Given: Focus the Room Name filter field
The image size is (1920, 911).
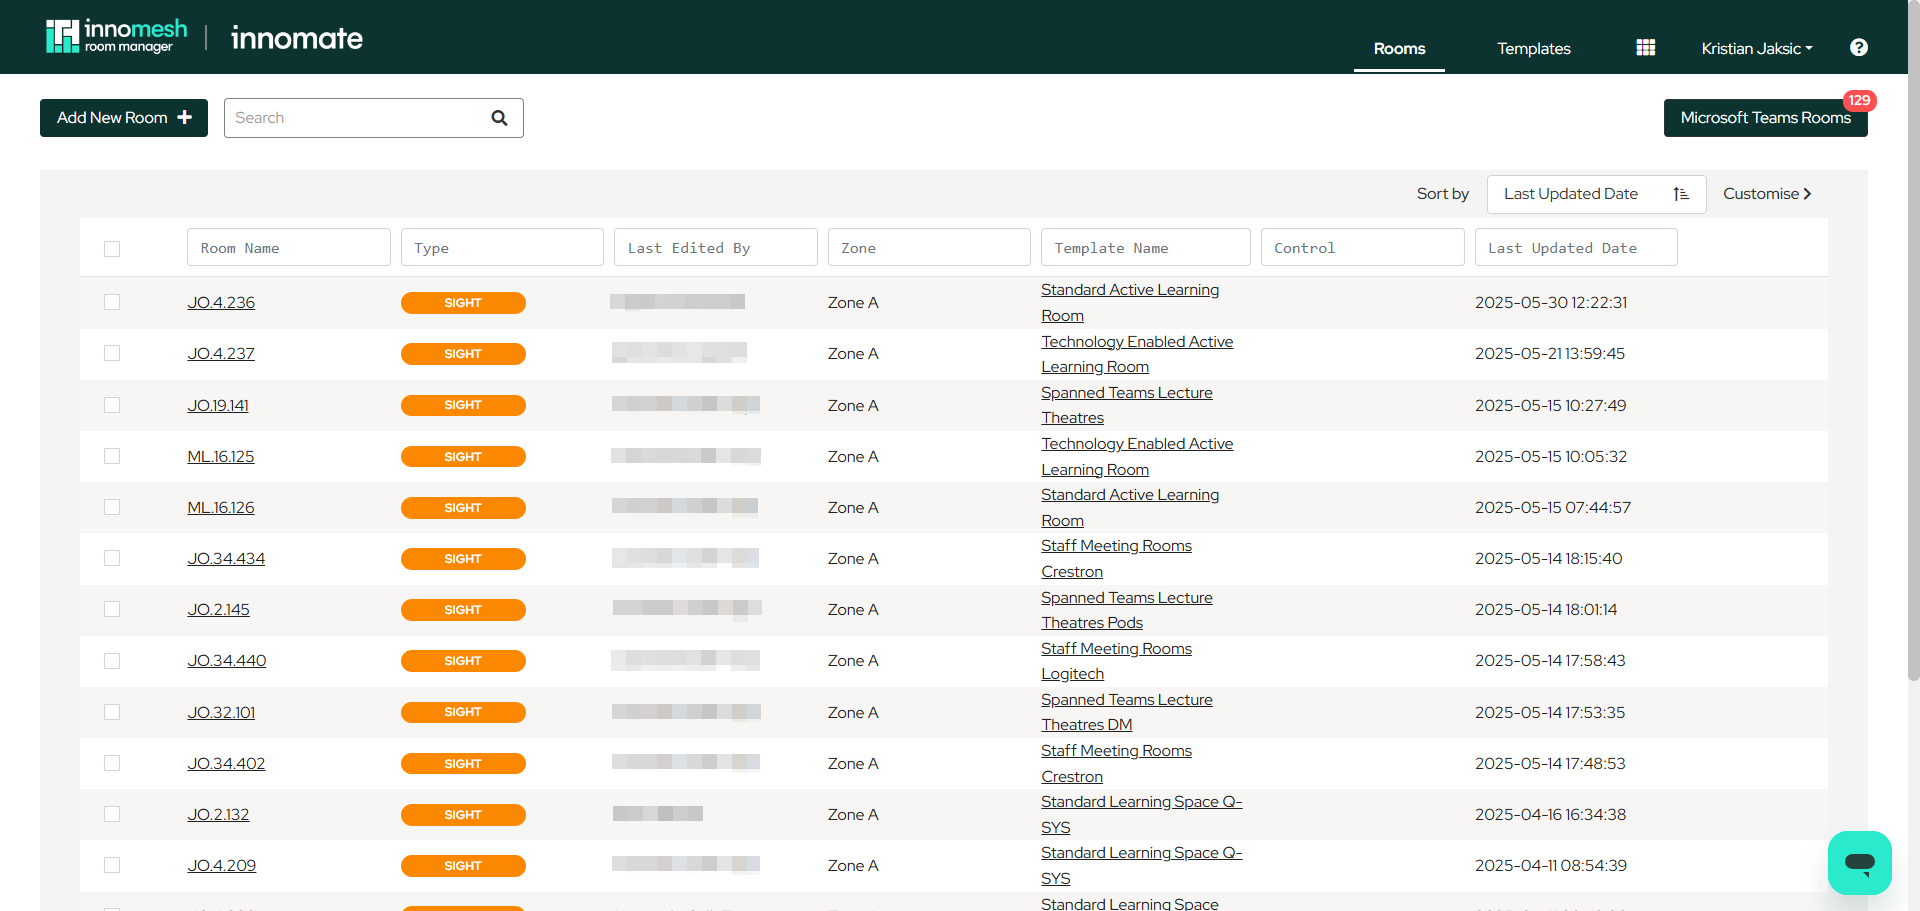Looking at the screenshot, I should pyautogui.click(x=288, y=247).
